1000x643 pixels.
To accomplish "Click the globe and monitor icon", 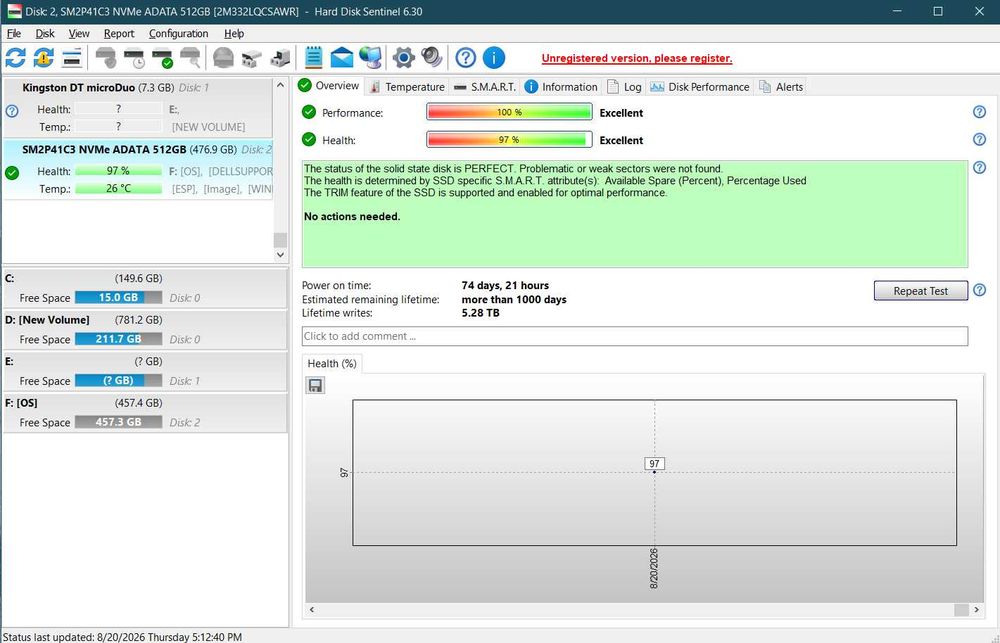I will (x=370, y=58).
